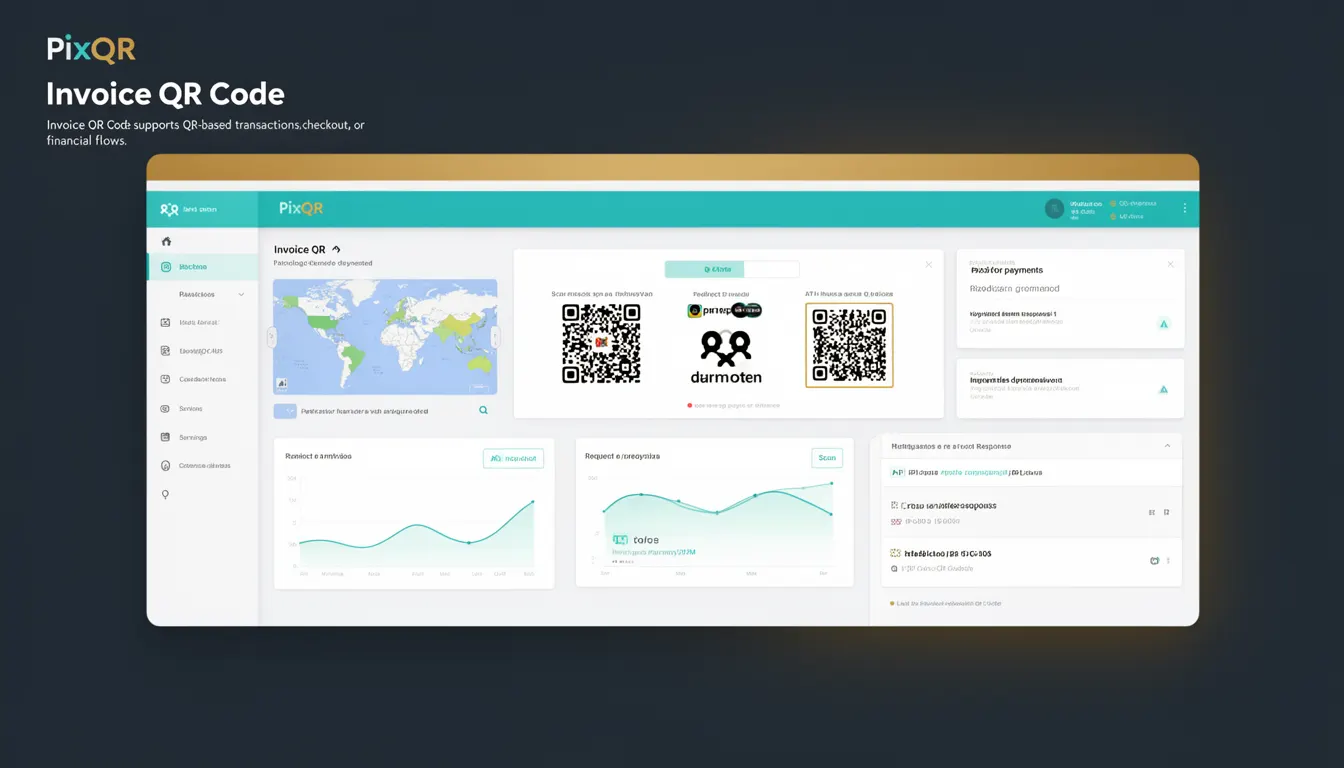1344x768 pixels.
Task: Open the Home icon in sidebar
Action: 166,241
